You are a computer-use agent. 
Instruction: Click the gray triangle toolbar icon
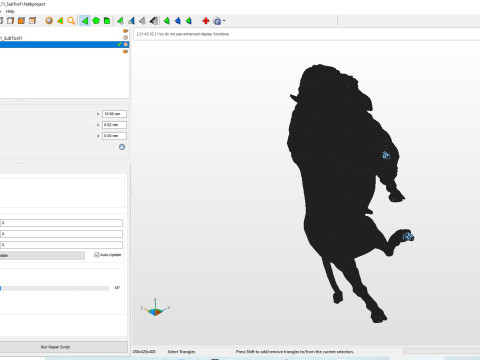point(142,21)
